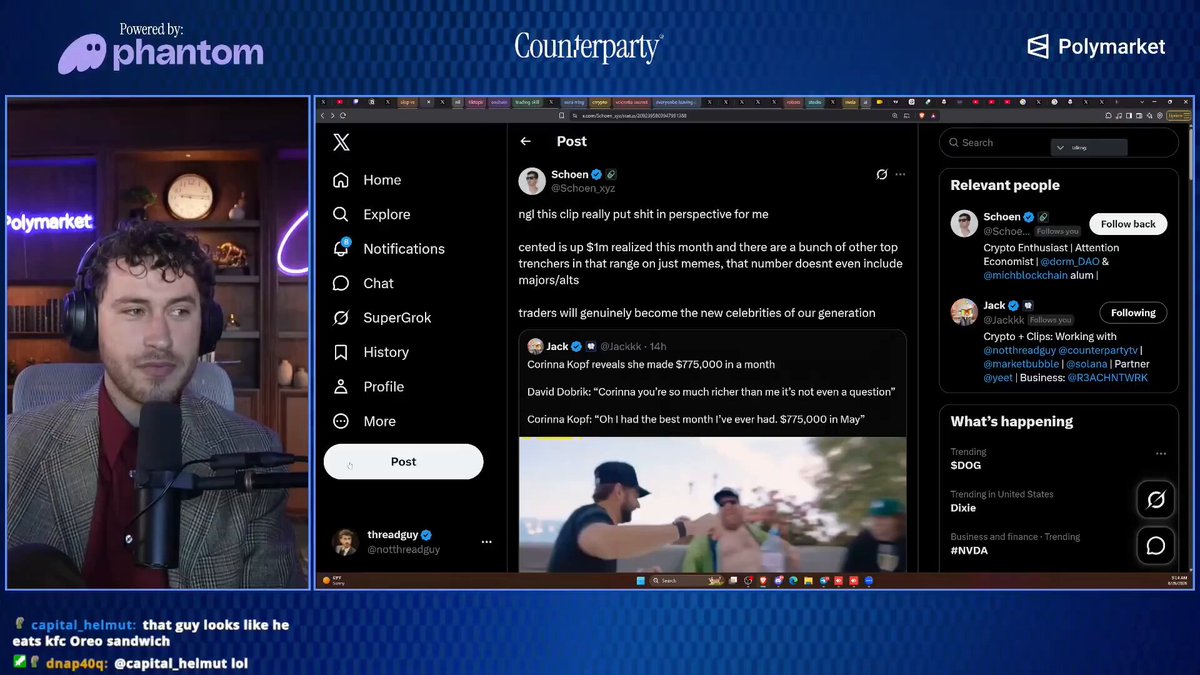The width and height of the screenshot is (1200, 675).
Task: Click the browser forward arrow
Action: (332, 115)
